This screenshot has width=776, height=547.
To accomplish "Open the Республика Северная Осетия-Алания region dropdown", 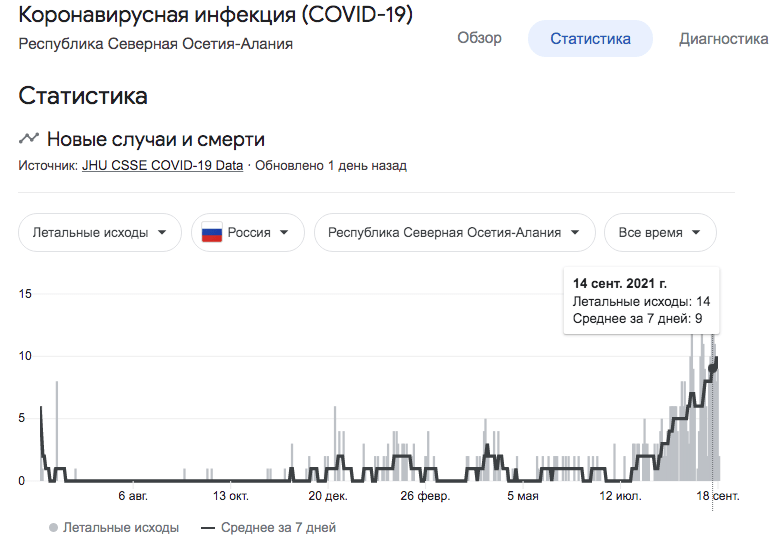I will [x=454, y=233].
